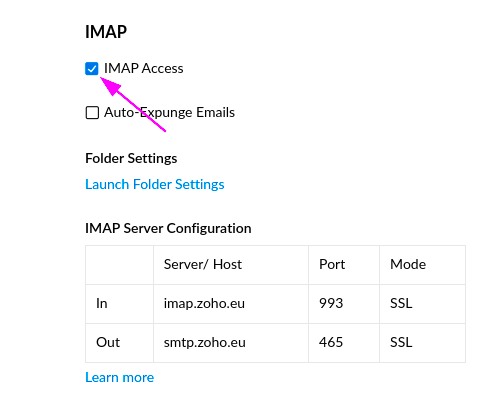The height and width of the screenshot is (419, 503).
Task: Select the In row label
Action: [x=119, y=304]
